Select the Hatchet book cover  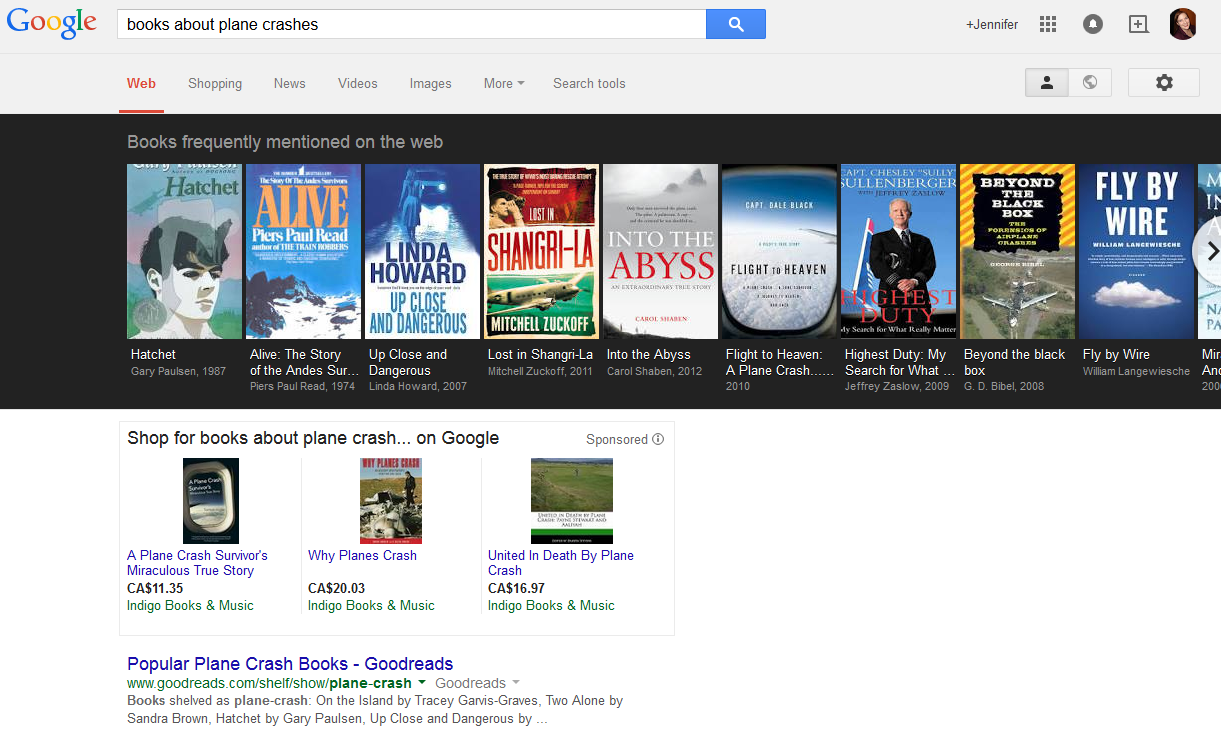(x=184, y=251)
